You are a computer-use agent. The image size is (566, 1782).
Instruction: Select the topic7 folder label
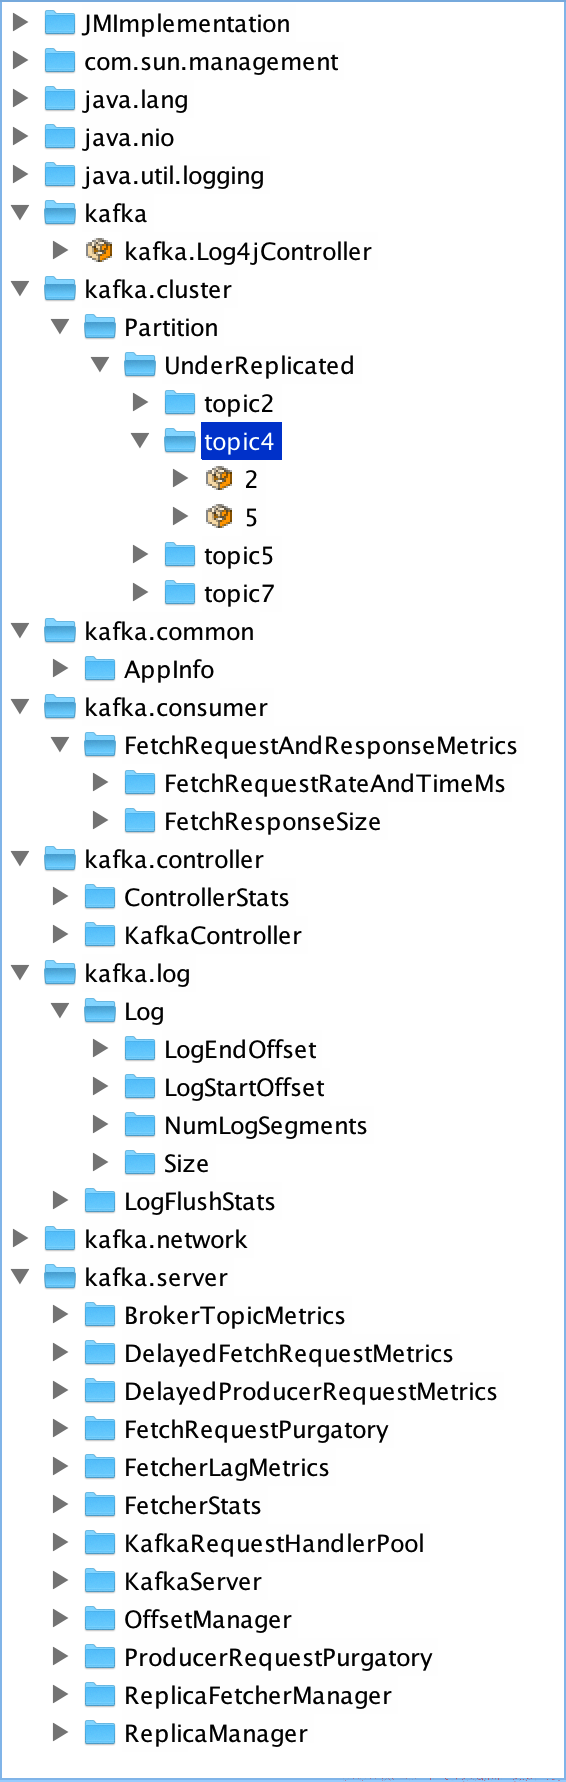click(239, 593)
